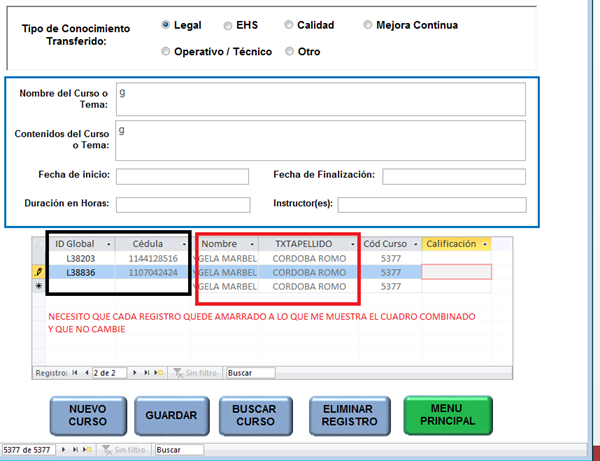Click Sin filtro indicator in subform navigator

[x=196, y=373]
